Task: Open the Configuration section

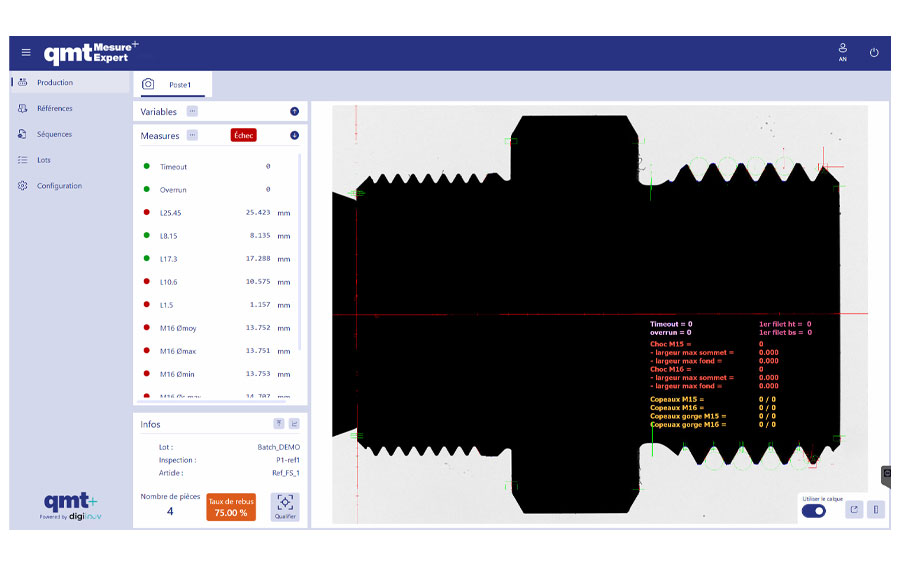Action: (x=59, y=186)
